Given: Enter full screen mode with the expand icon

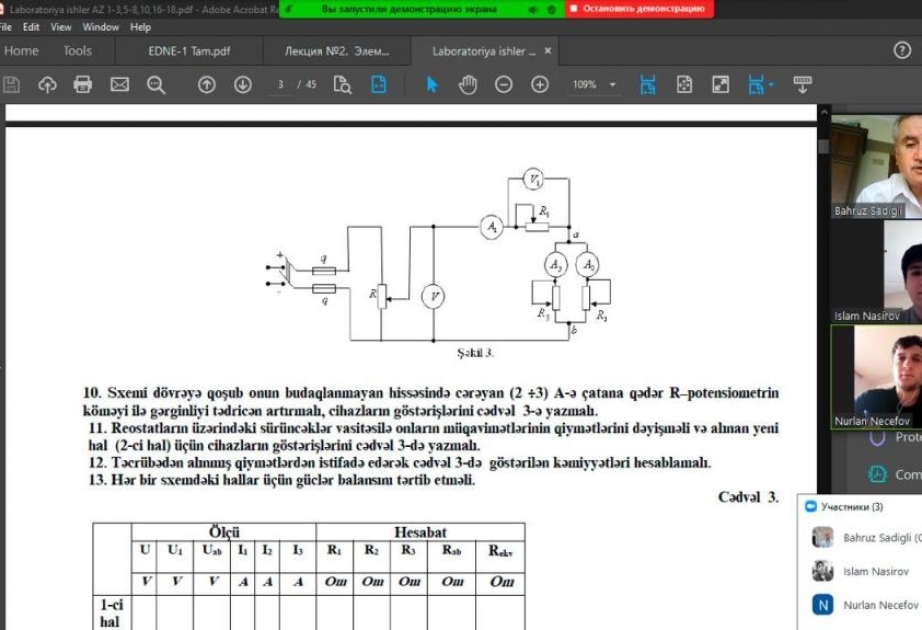Looking at the screenshot, I should pyautogui.click(x=720, y=85).
